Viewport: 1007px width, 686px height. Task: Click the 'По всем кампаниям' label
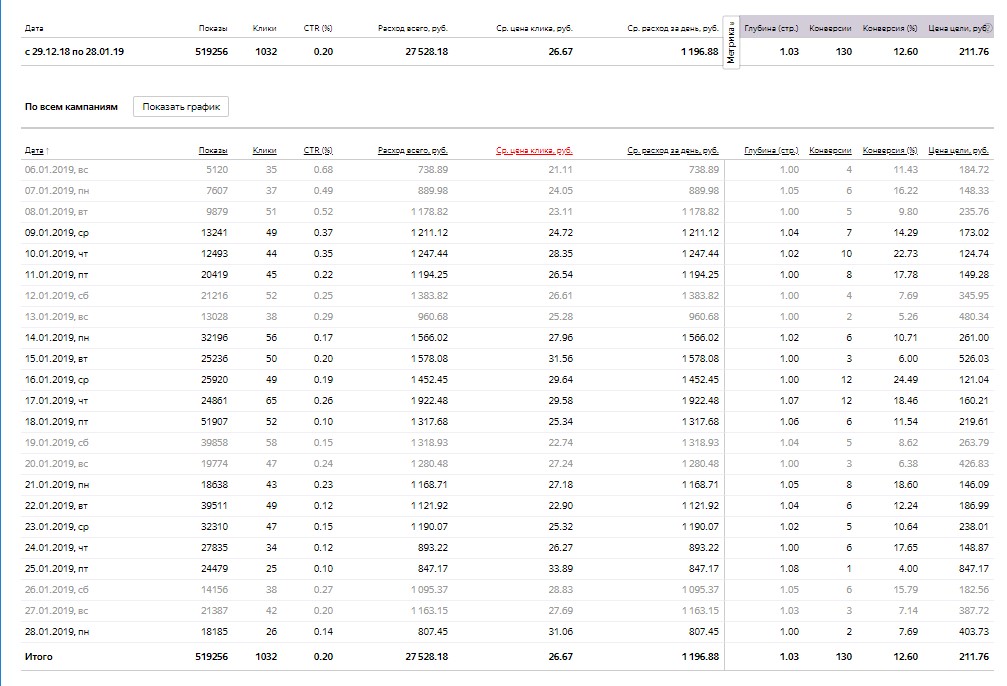(x=71, y=107)
